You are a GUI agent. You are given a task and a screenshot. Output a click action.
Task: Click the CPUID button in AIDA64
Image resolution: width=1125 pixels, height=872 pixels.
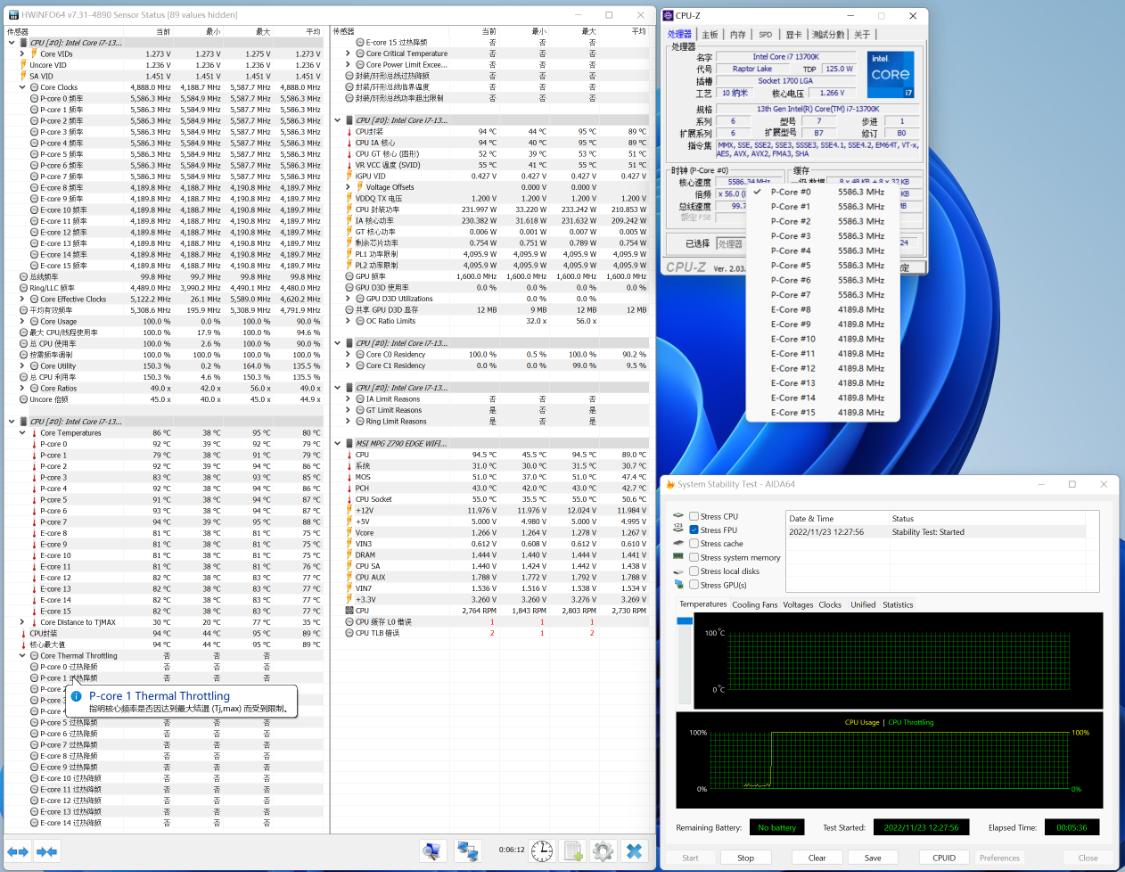[x=944, y=857]
